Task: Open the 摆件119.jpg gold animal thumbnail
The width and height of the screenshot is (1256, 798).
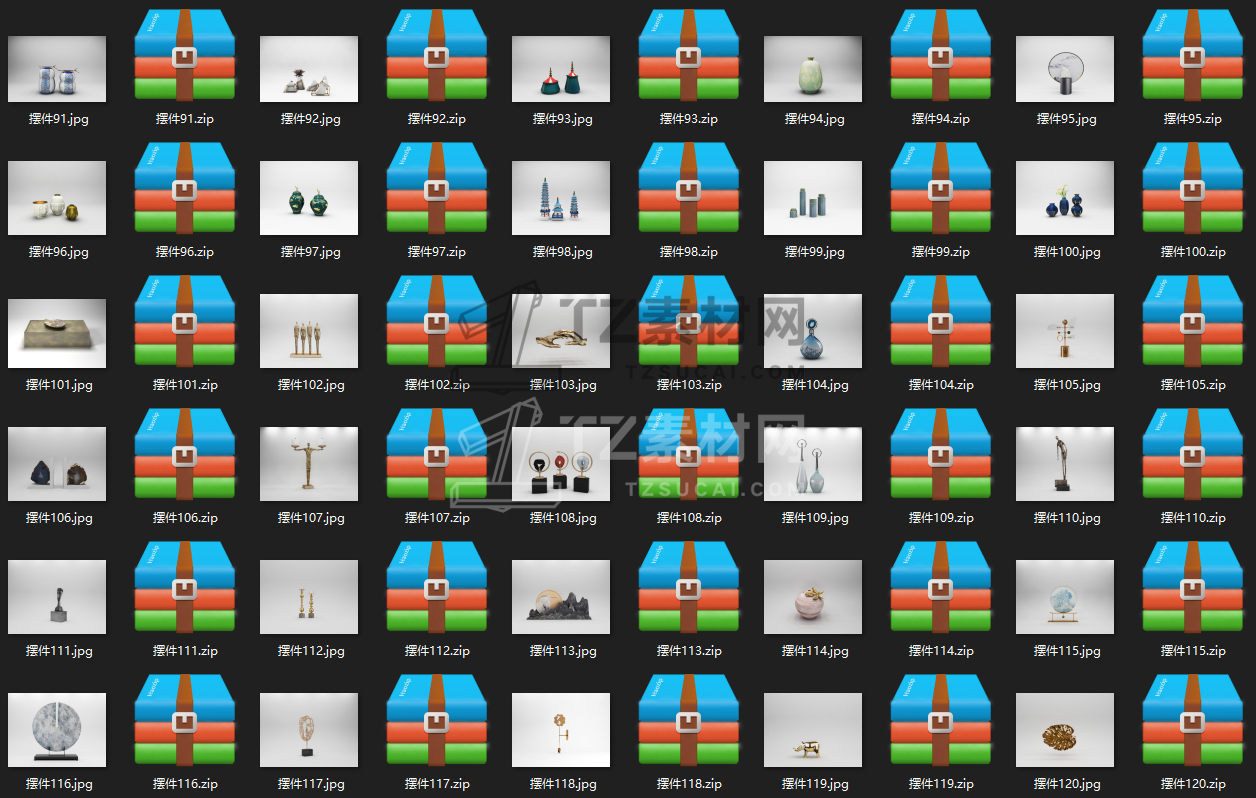Action: [x=813, y=730]
